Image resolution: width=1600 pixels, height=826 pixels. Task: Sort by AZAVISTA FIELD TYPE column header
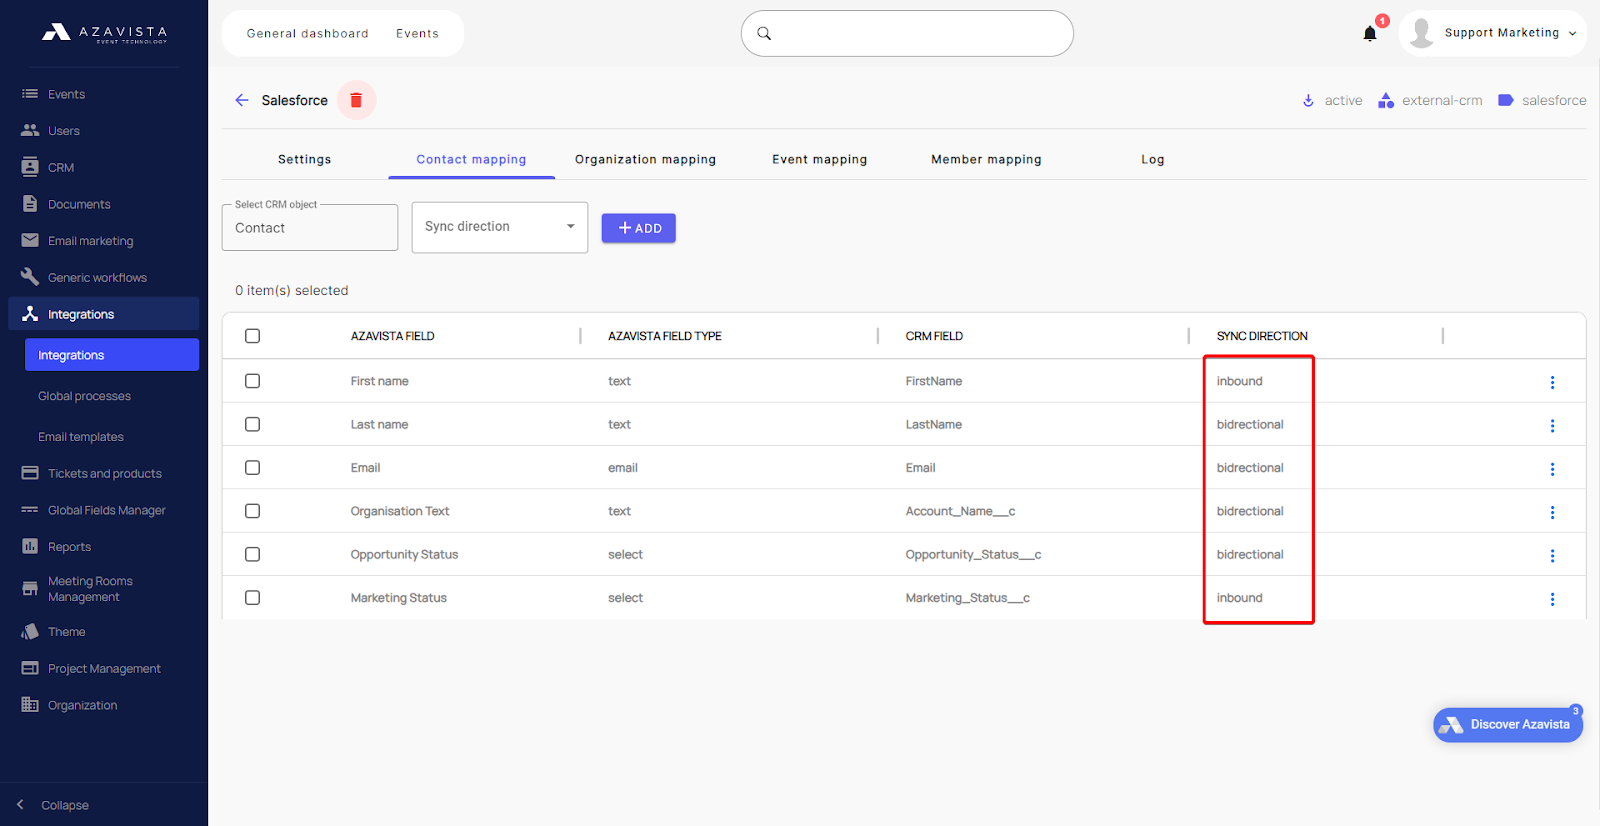pos(665,336)
